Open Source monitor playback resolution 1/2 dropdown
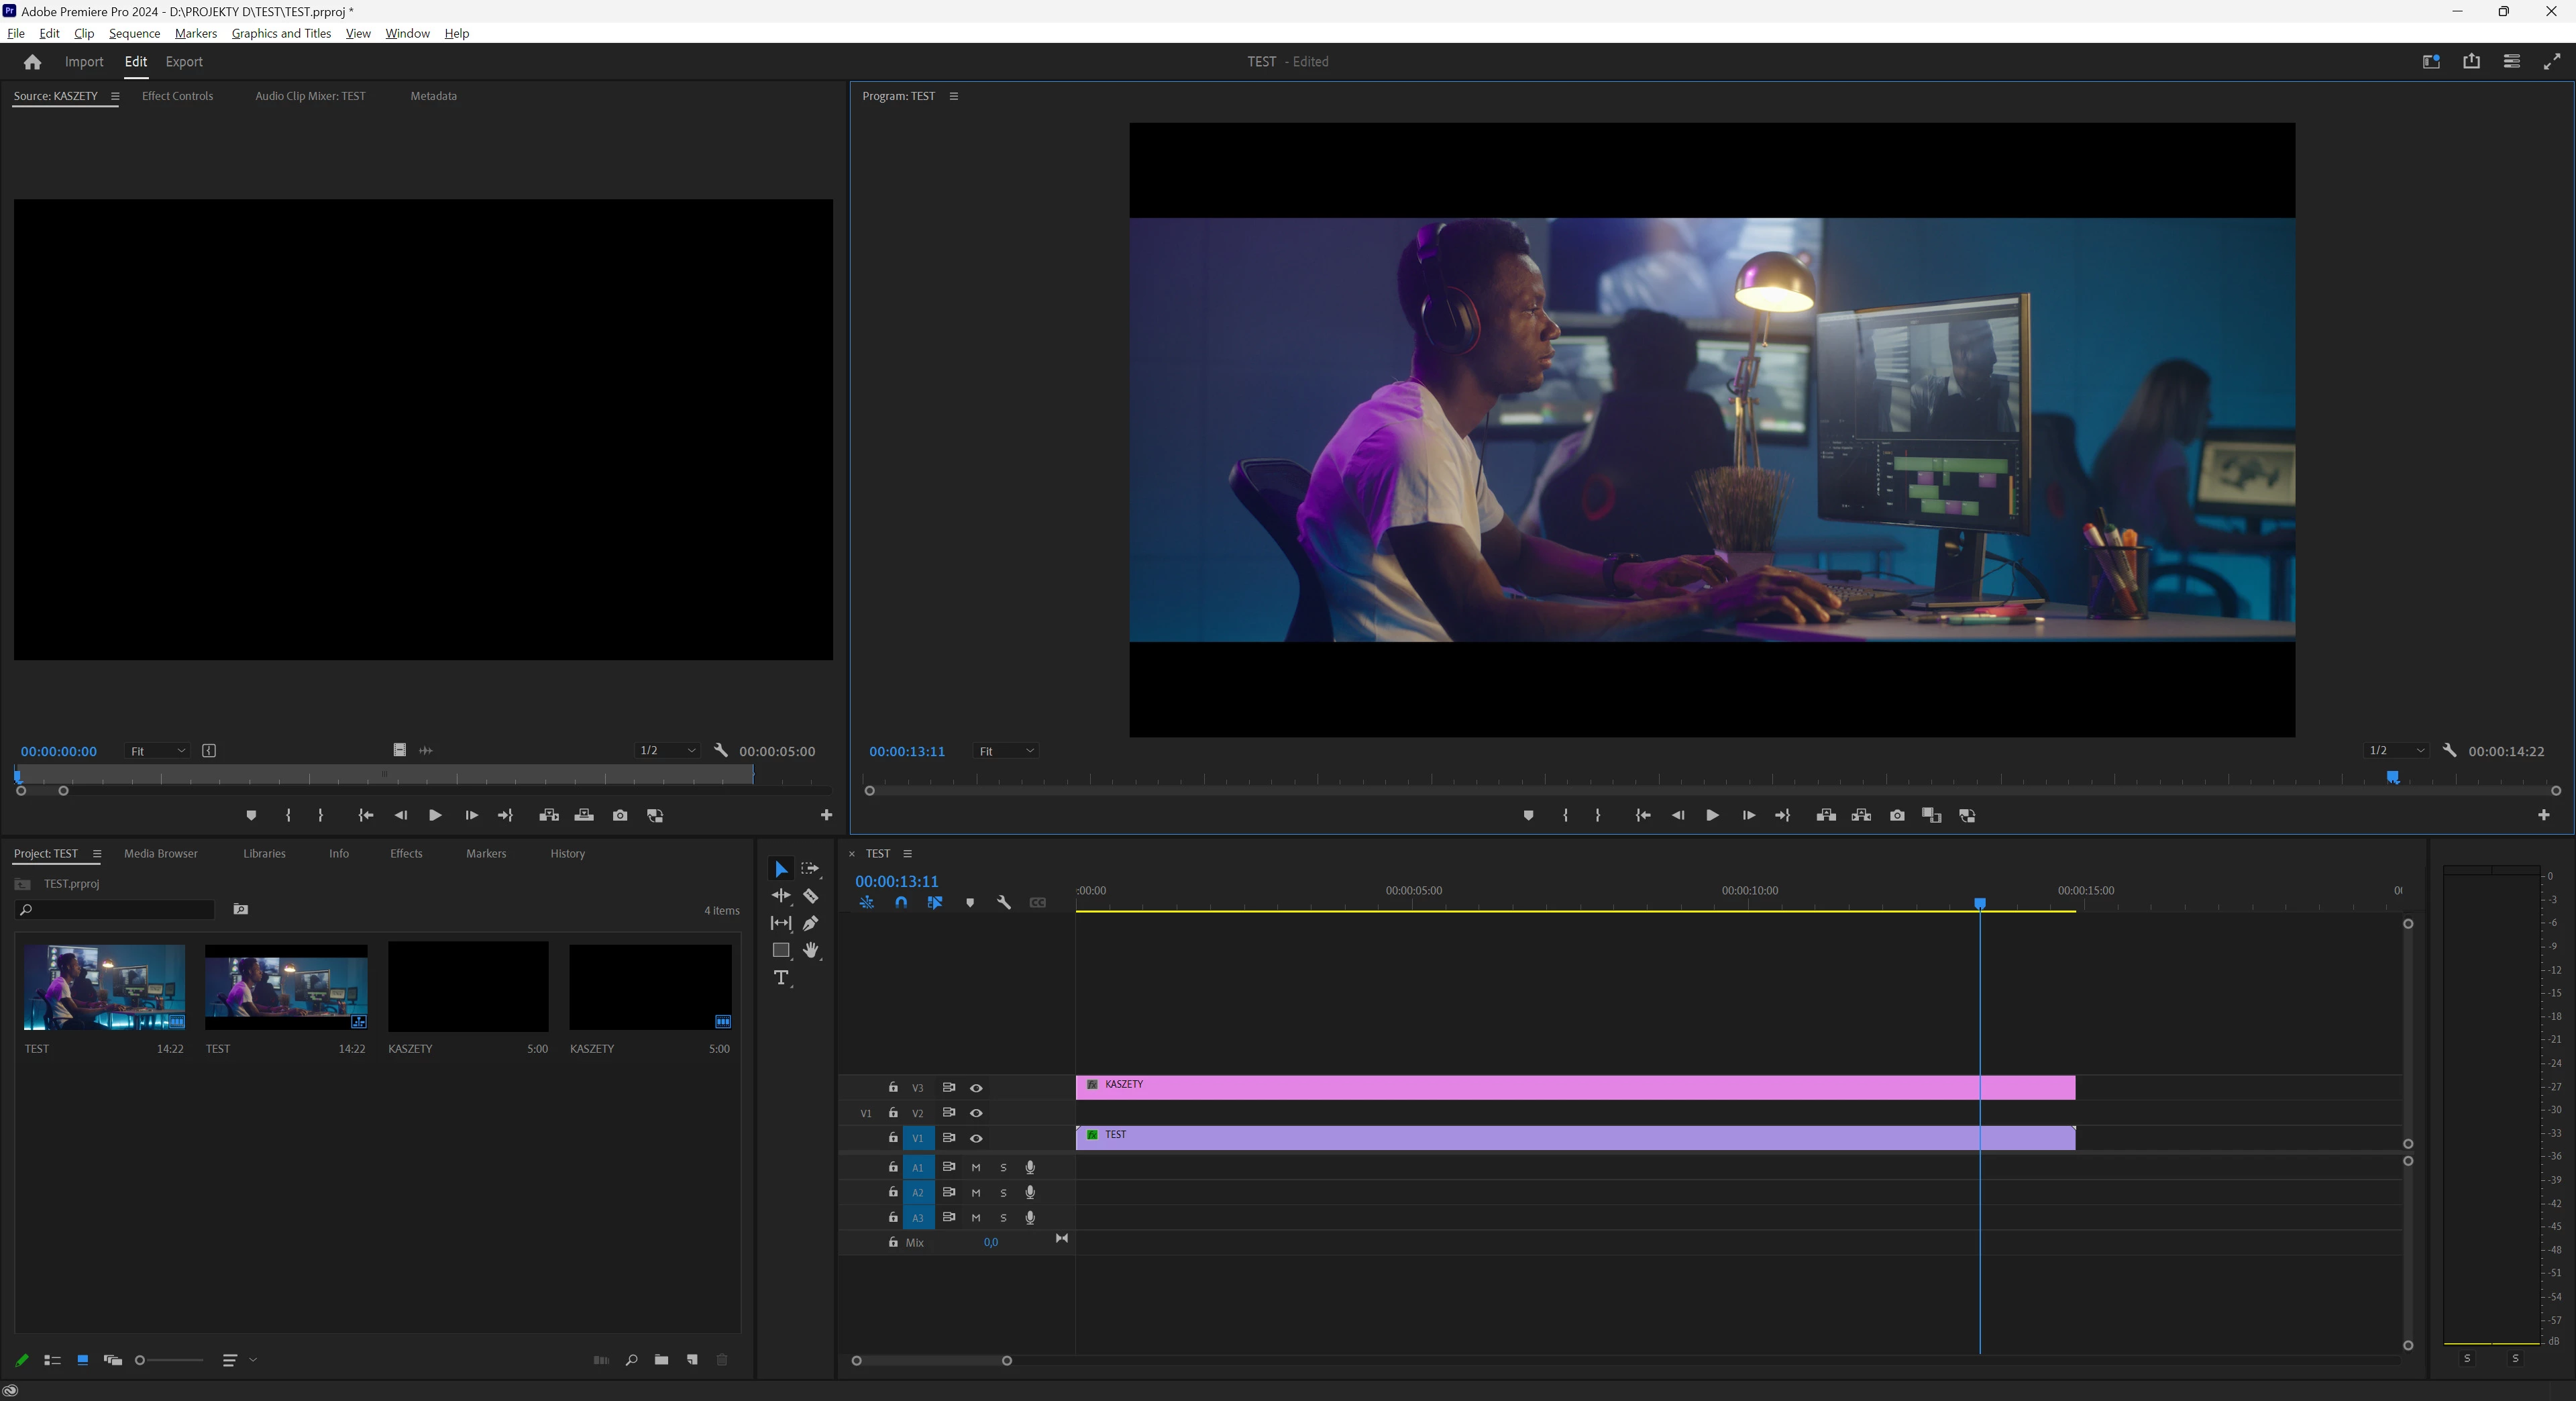 pyautogui.click(x=667, y=750)
